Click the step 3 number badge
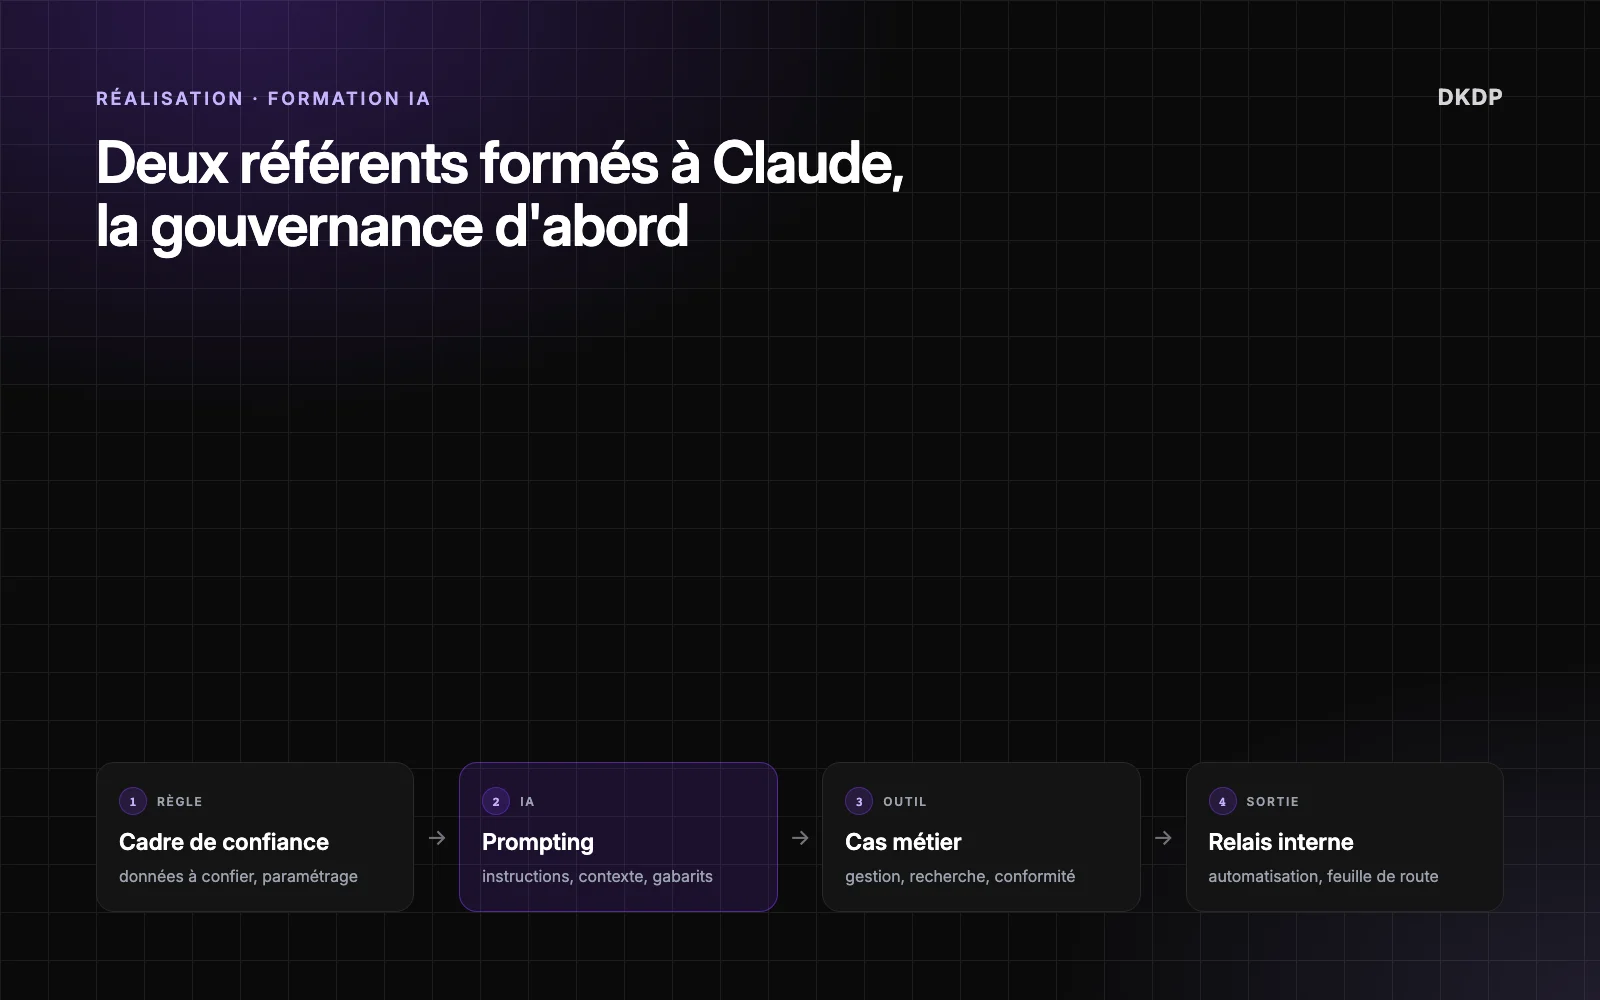The width and height of the screenshot is (1600, 1000). pyautogui.click(x=859, y=801)
